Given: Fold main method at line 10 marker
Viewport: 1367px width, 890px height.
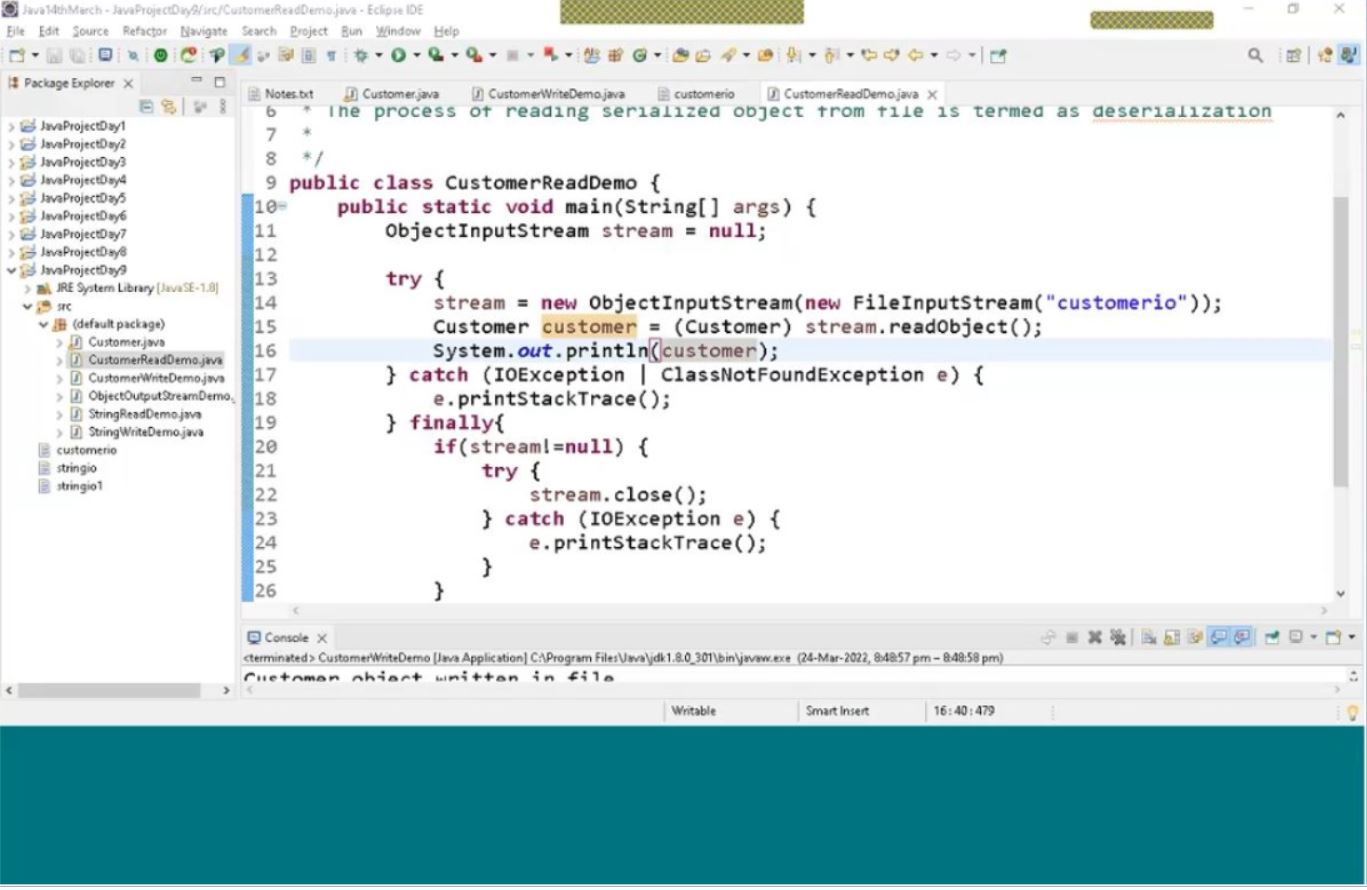Looking at the screenshot, I should [x=282, y=206].
